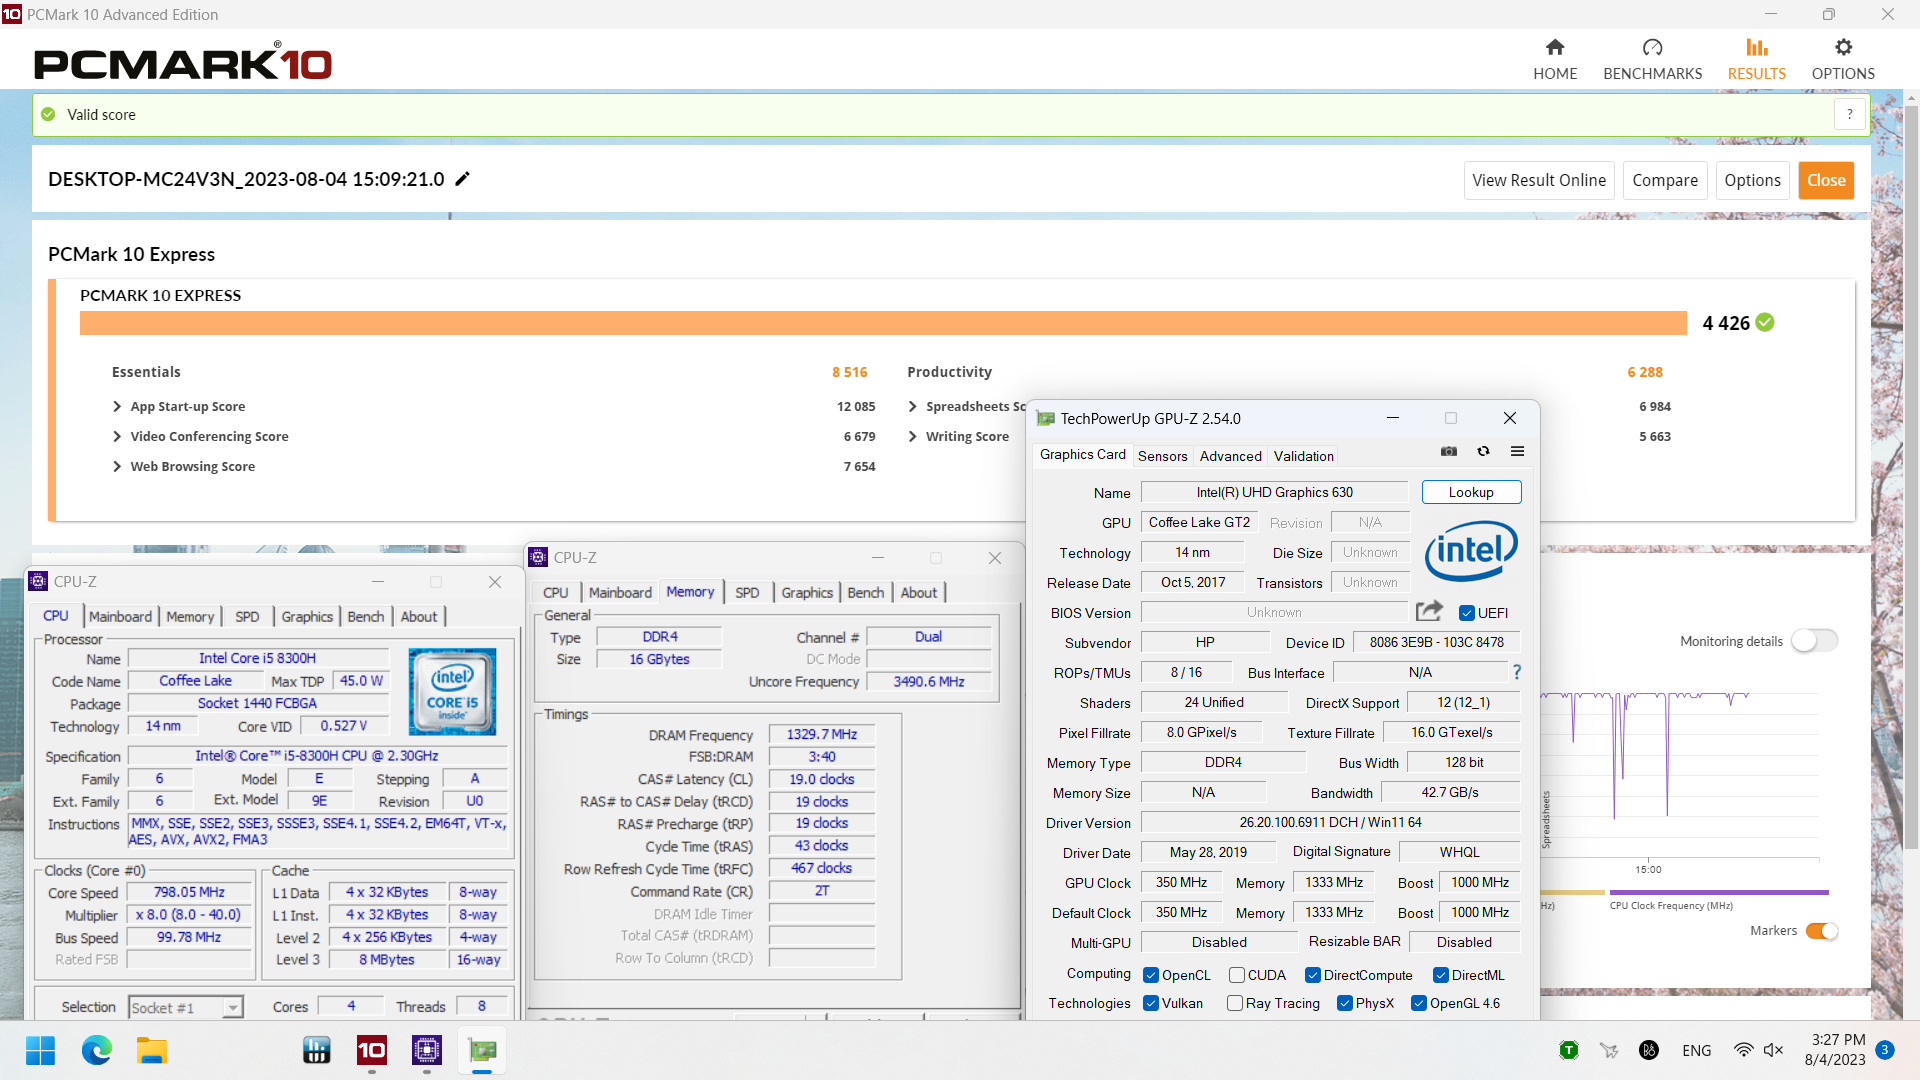Expand Writing Score row
1920x1080 pixels.
coord(913,436)
